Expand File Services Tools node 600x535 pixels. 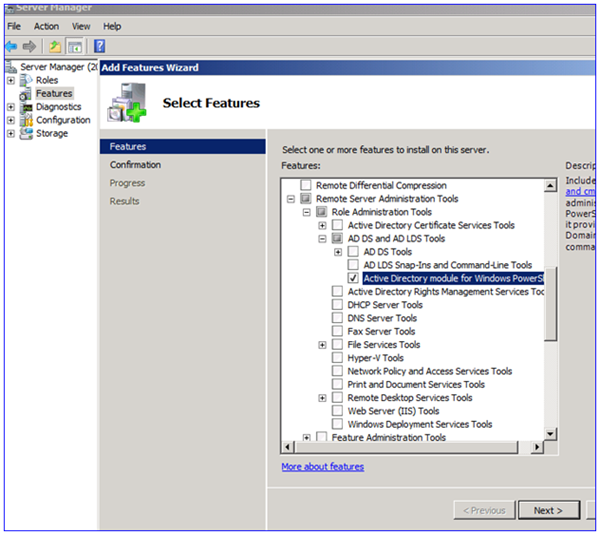(322, 345)
